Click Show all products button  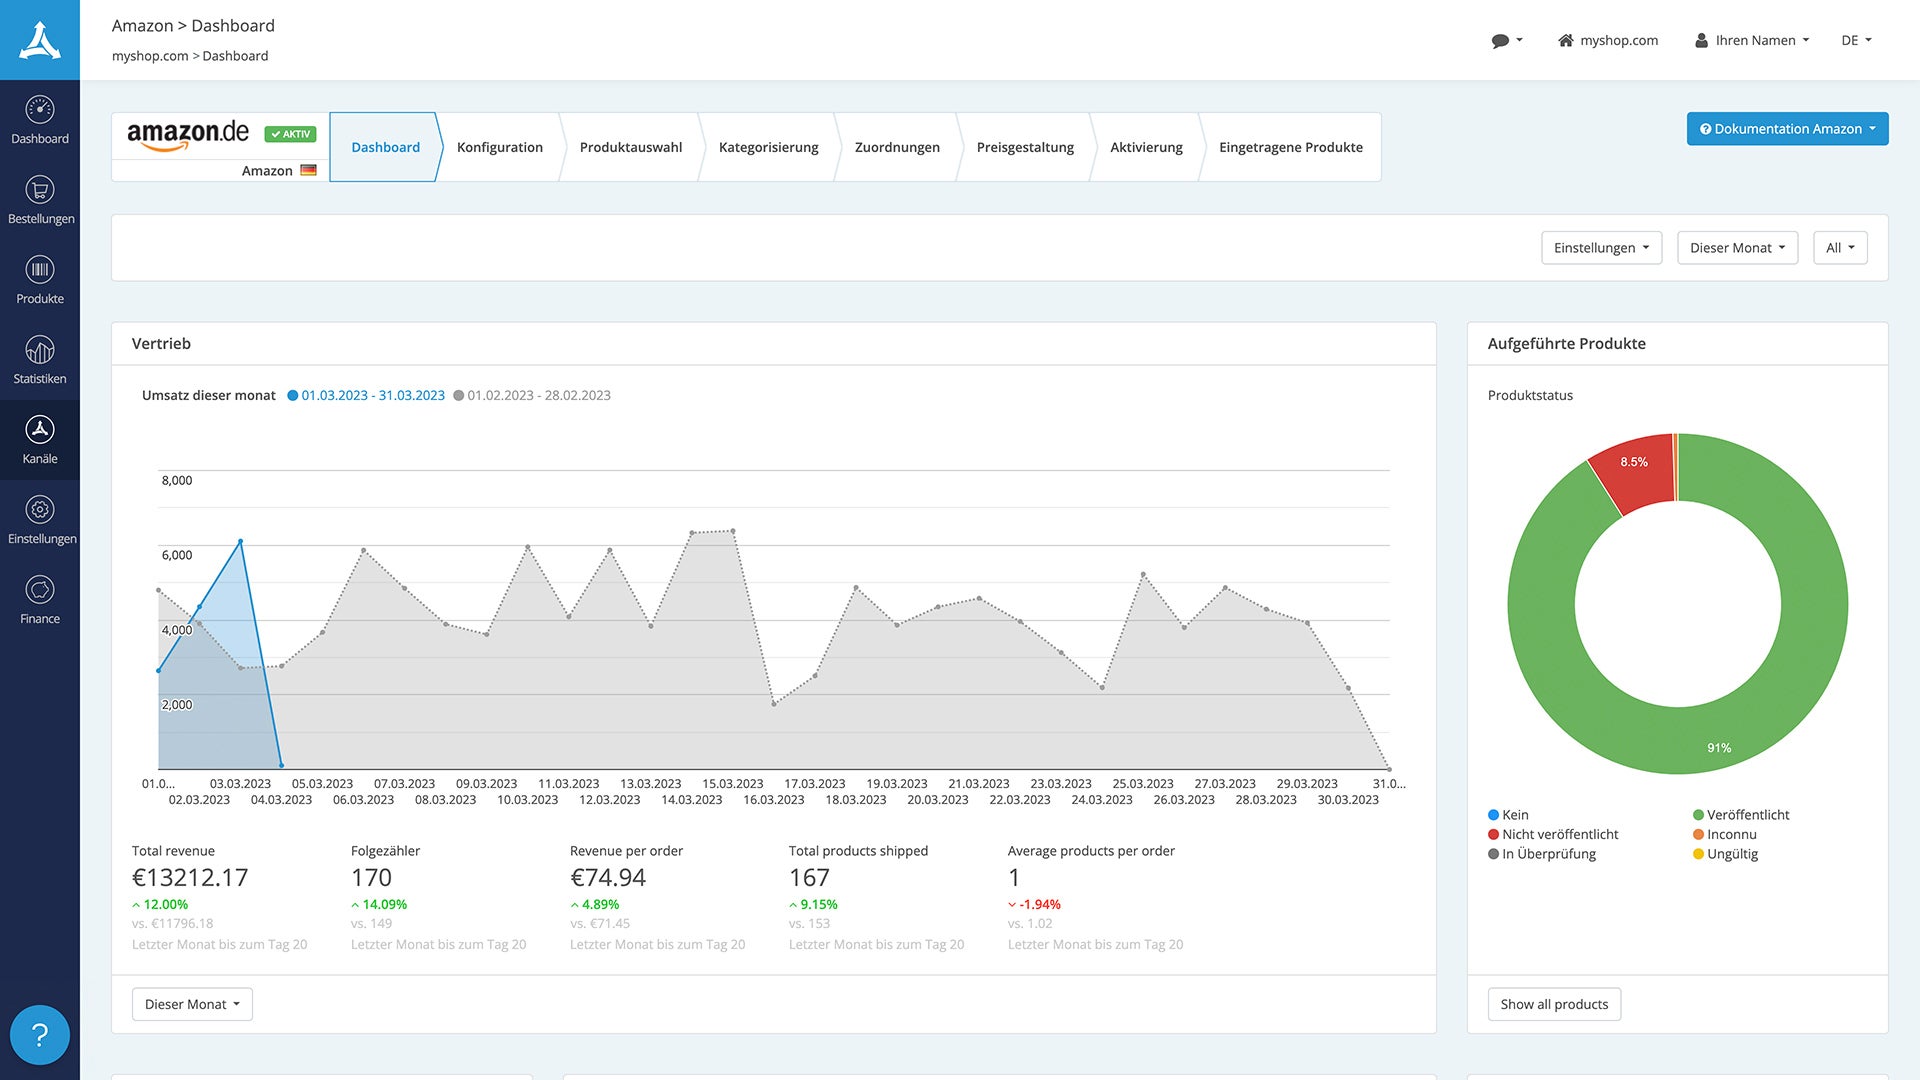[x=1554, y=1004]
